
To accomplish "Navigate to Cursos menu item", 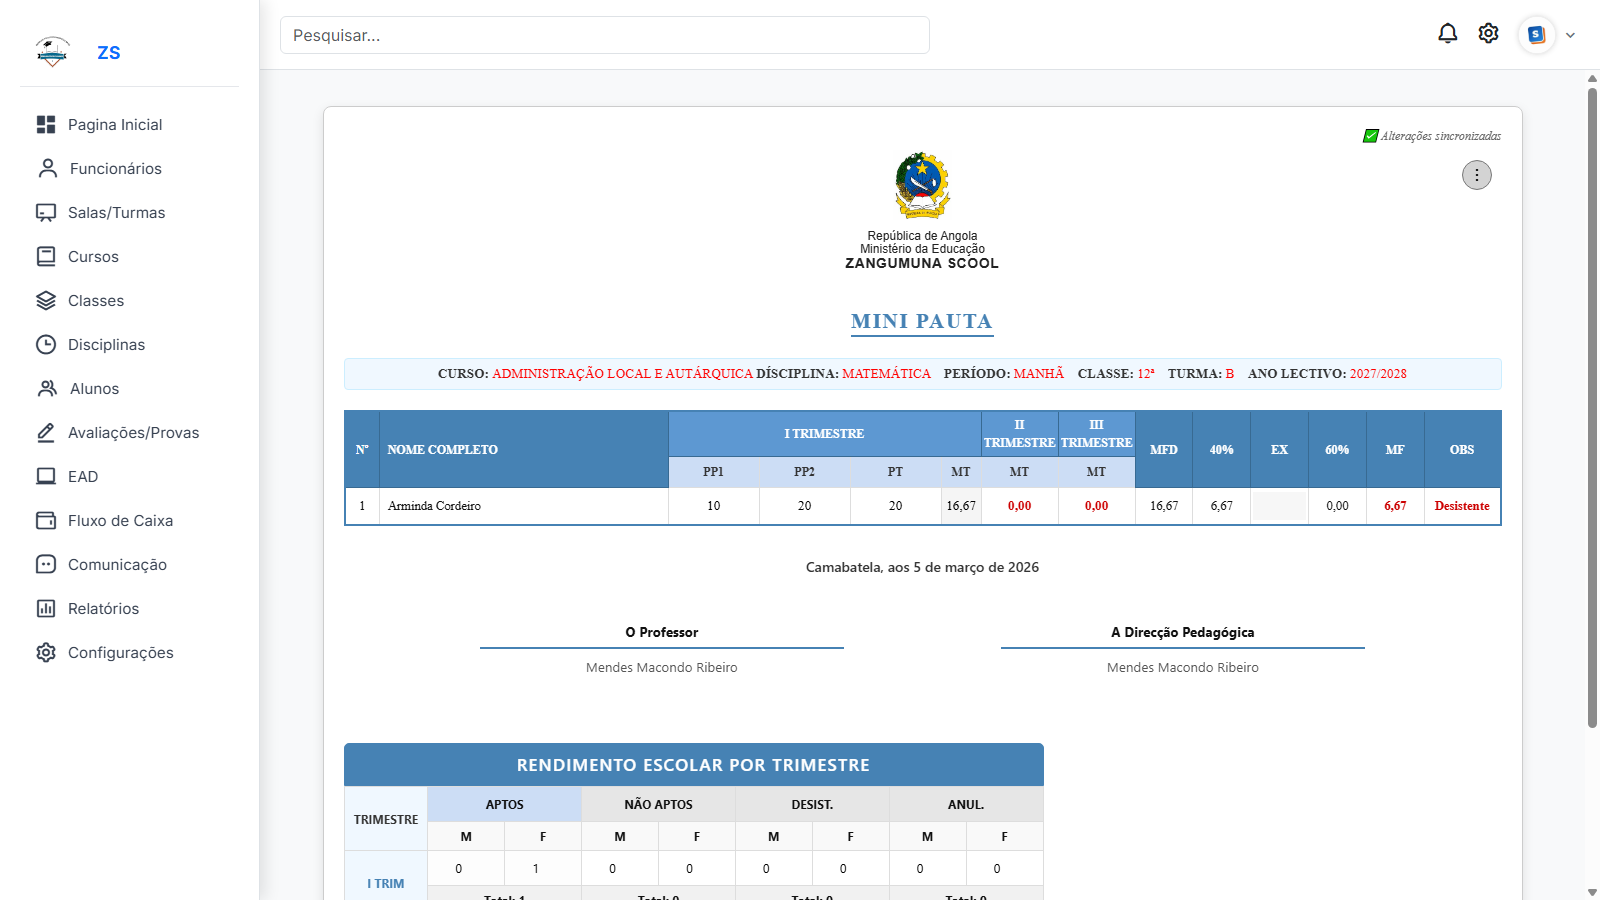I will [x=93, y=257].
